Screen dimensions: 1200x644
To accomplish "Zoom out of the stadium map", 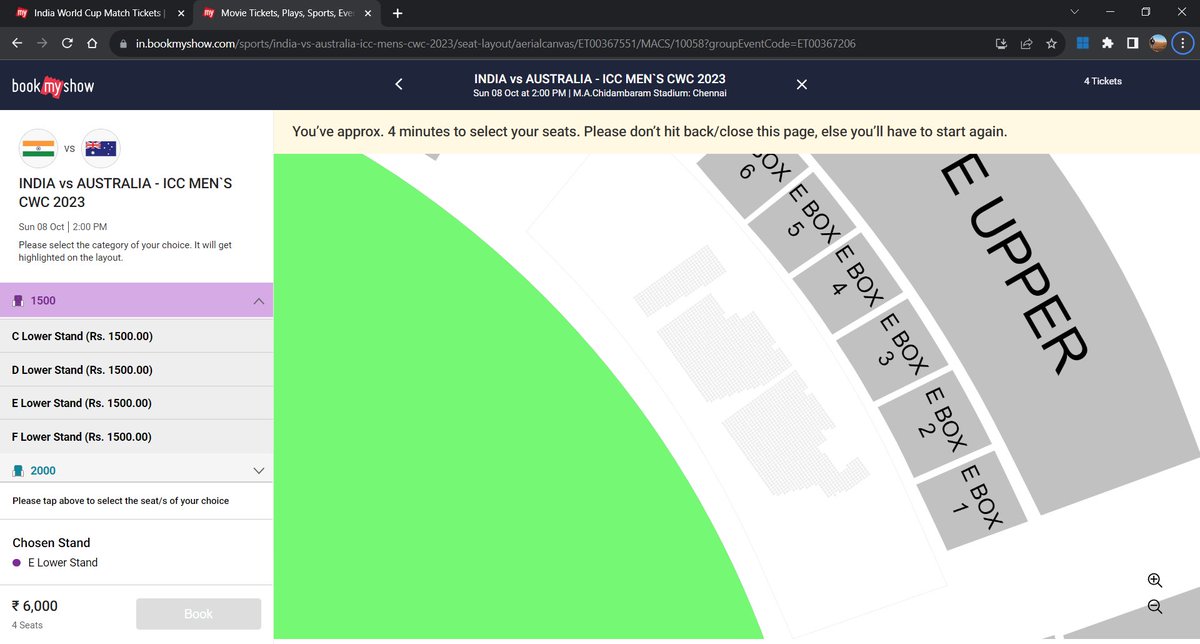I will [1155, 607].
